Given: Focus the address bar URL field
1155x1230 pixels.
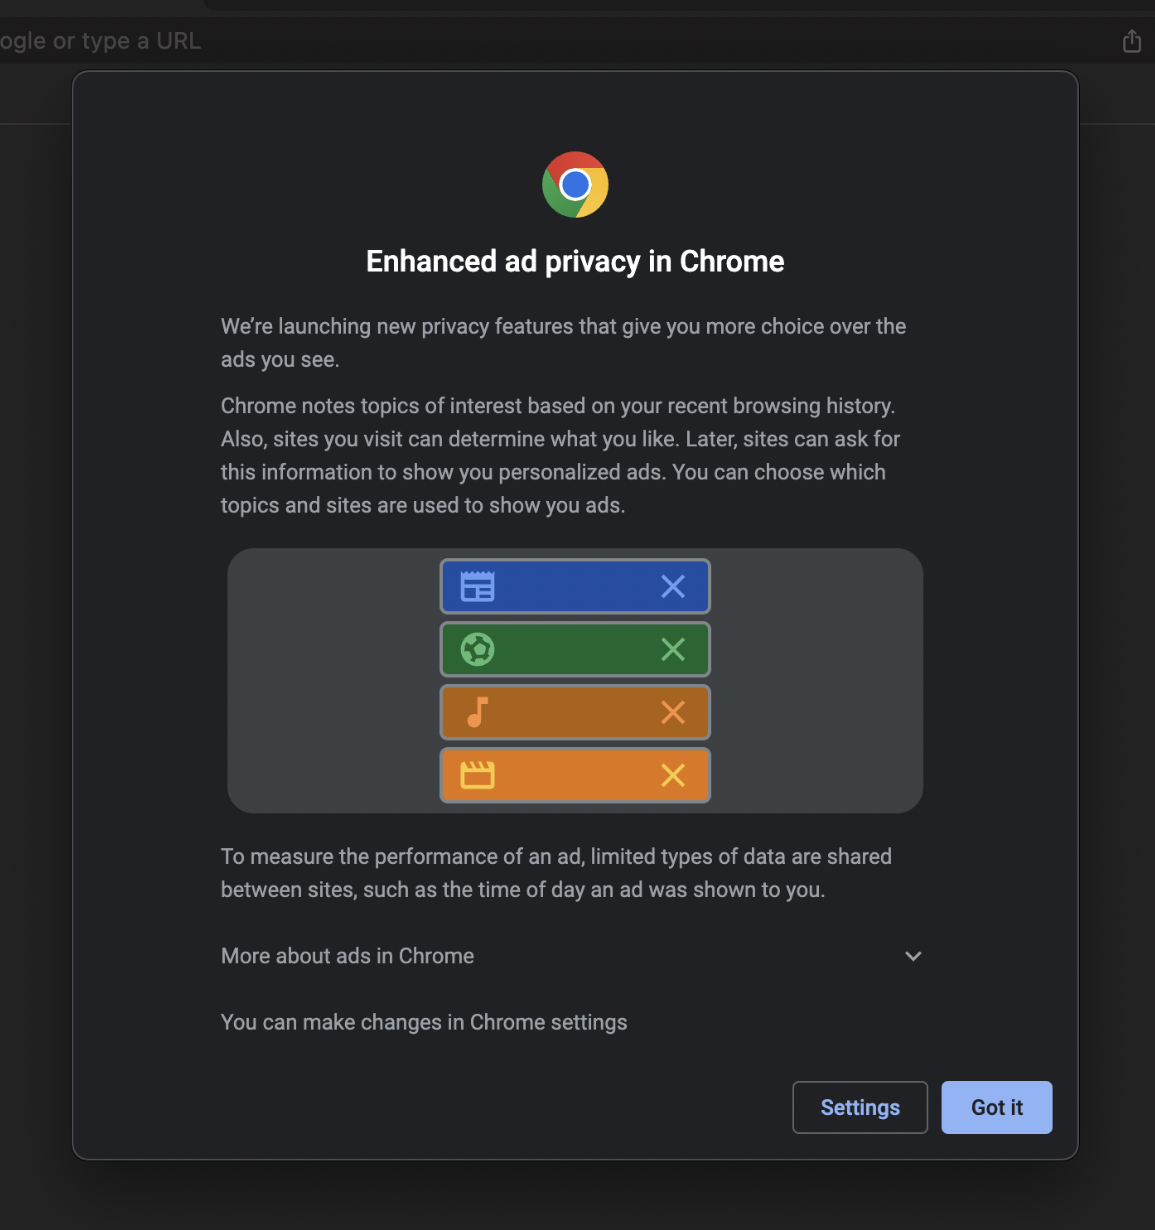Looking at the screenshot, I should (100, 41).
